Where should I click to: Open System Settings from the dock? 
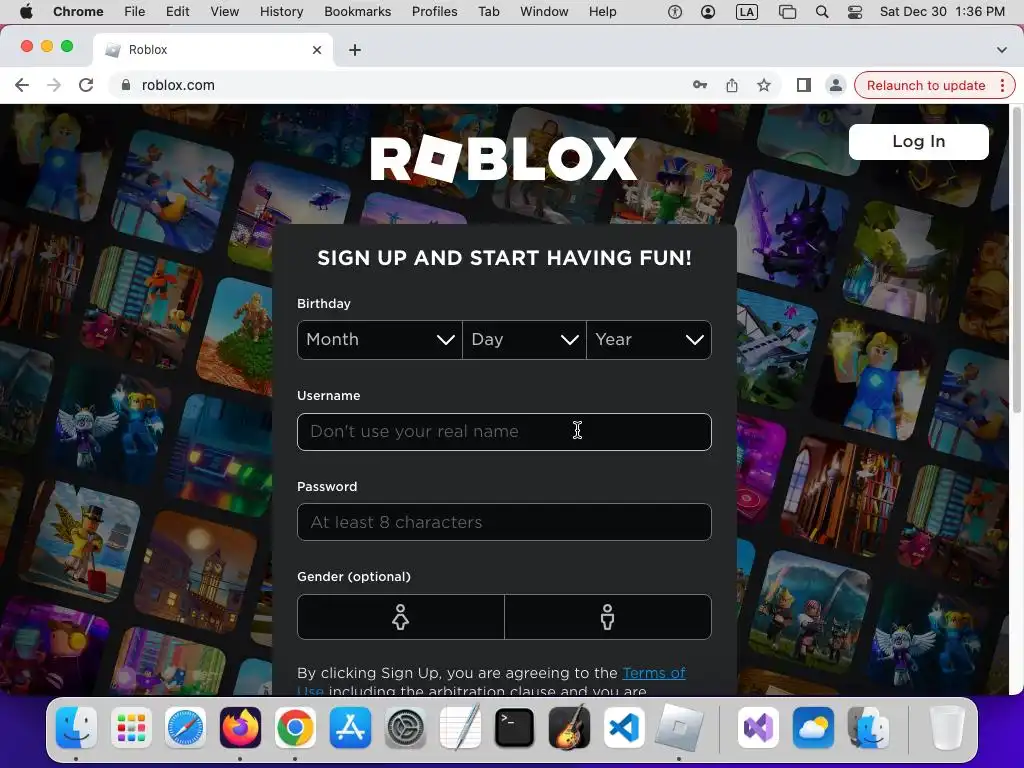tap(405, 728)
